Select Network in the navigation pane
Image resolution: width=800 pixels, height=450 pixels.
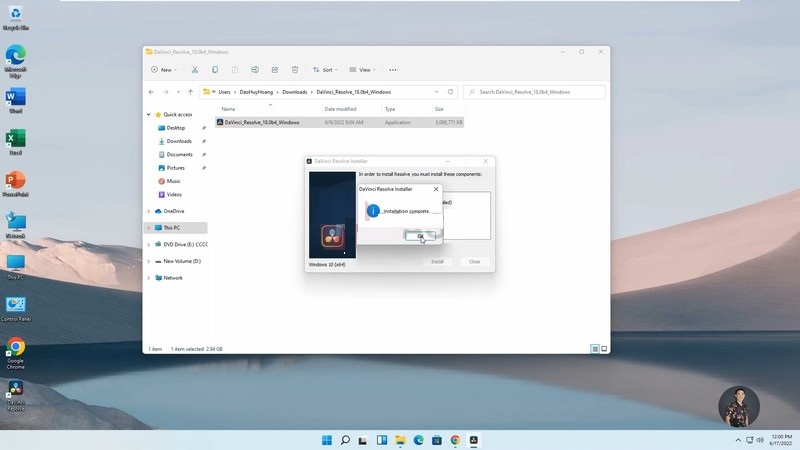click(172, 278)
